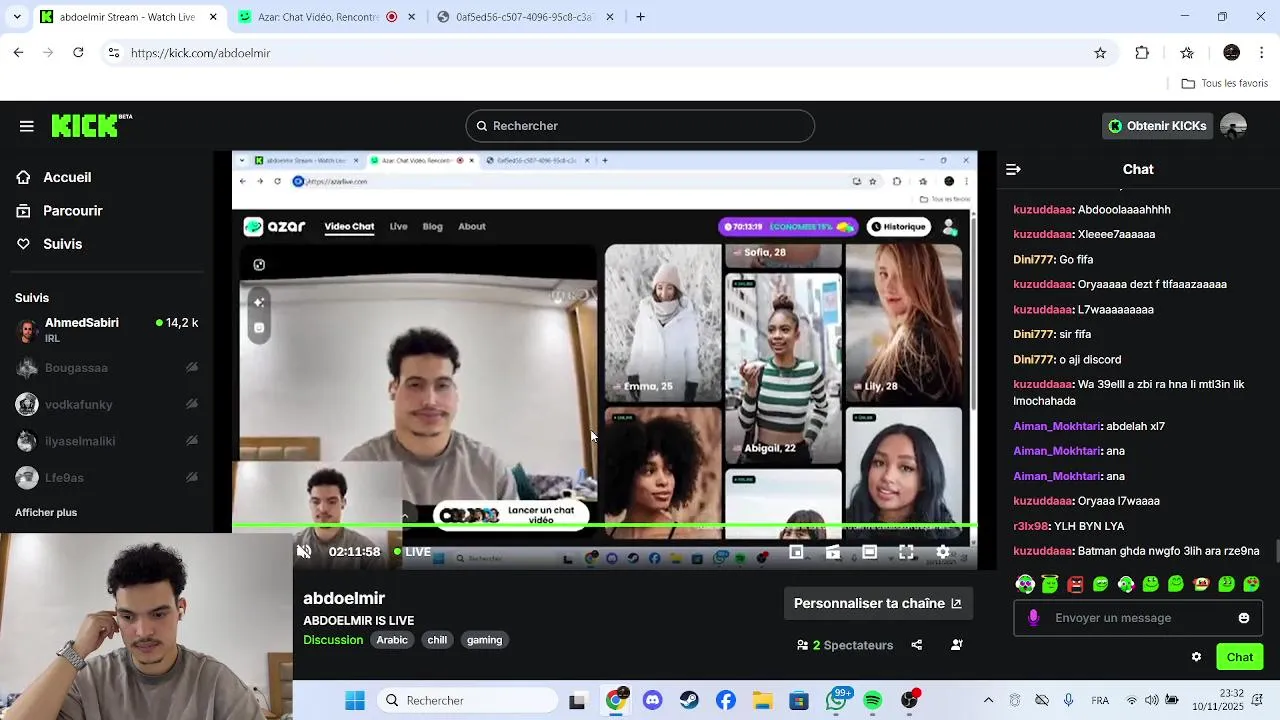Viewport: 1280px width, 720px height.
Task: Click the Discussion category link
Action: coord(333,640)
